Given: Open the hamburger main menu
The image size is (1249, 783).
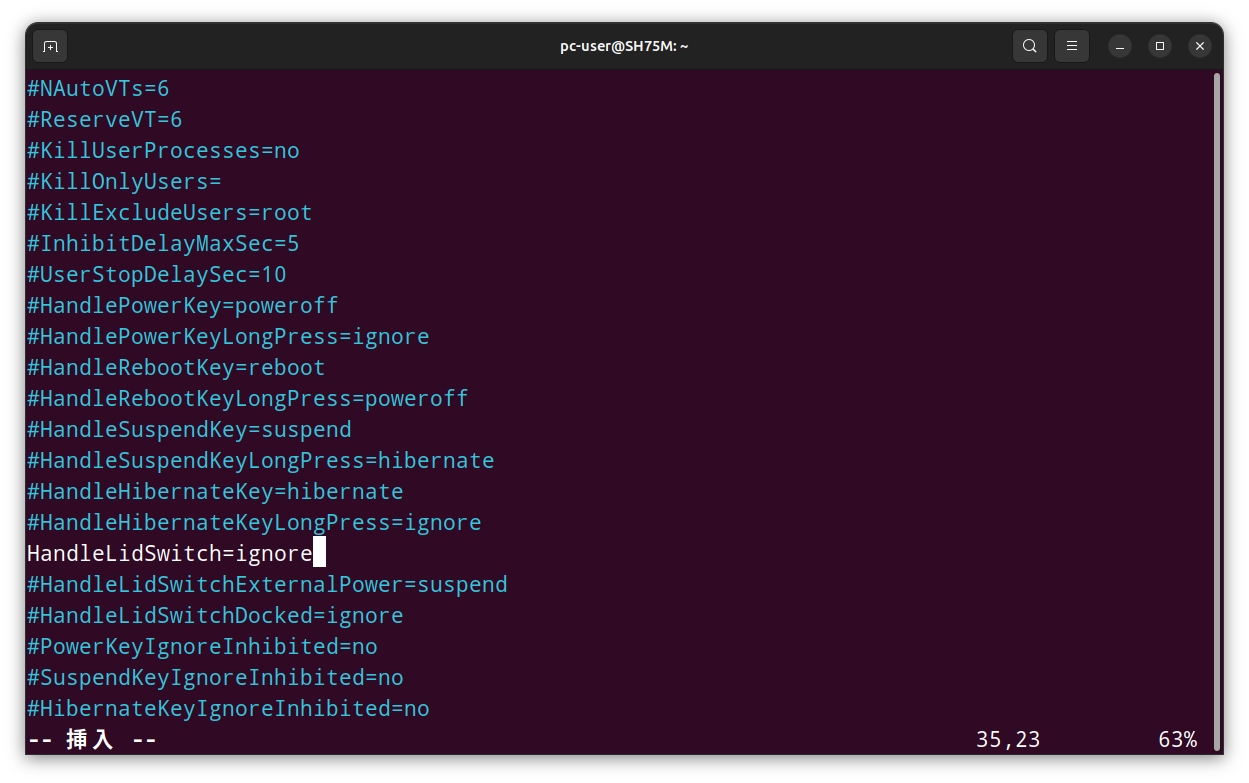Looking at the screenshot, I should click(1072, 46).
